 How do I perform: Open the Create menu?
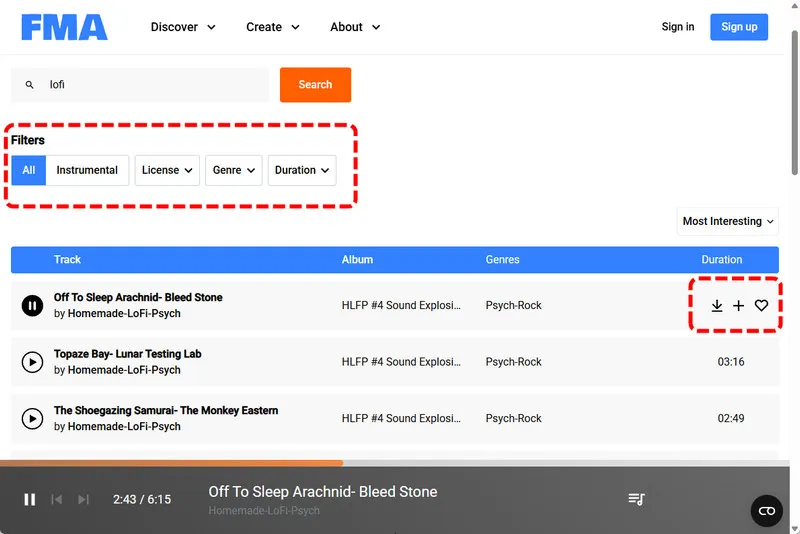tap(272, 27)
